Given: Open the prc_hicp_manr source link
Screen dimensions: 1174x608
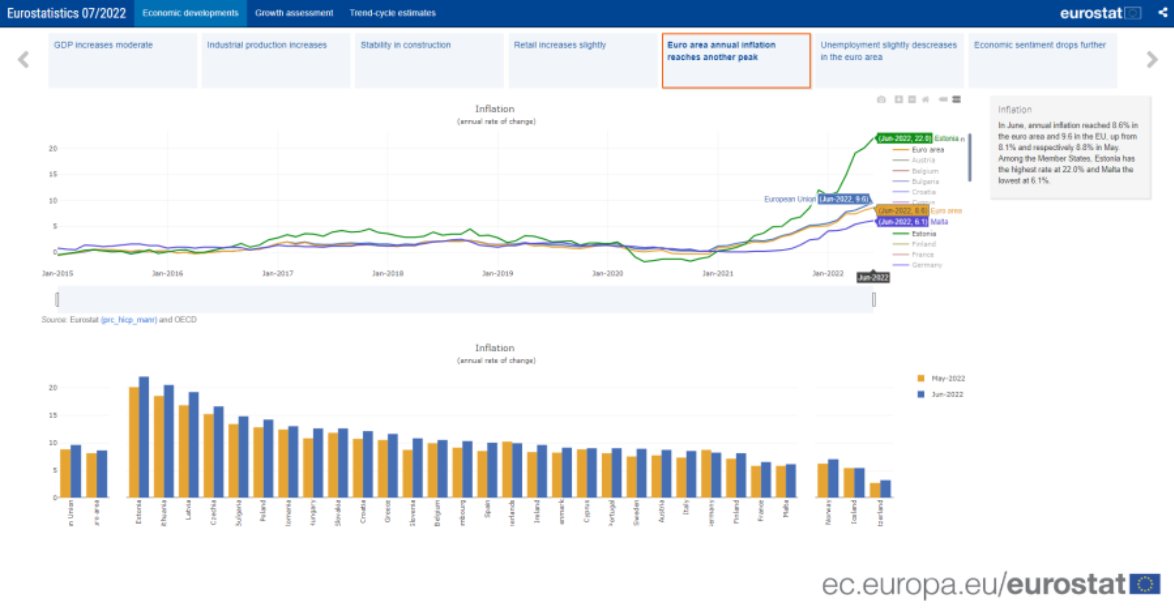Looking at the screenshot, I should click(x=129, y=320).
